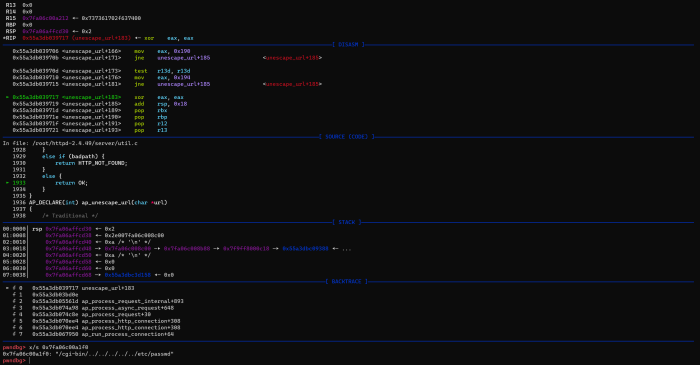
Task: Click the highlighted return OK line 1933
Action: pyautogui.click(x=47, y=183)
